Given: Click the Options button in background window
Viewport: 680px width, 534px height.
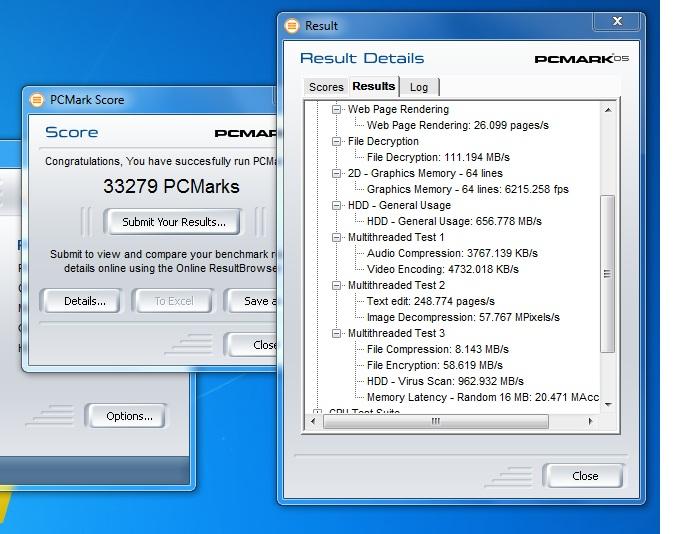Looking at the screenshot, I should point(129,416).
